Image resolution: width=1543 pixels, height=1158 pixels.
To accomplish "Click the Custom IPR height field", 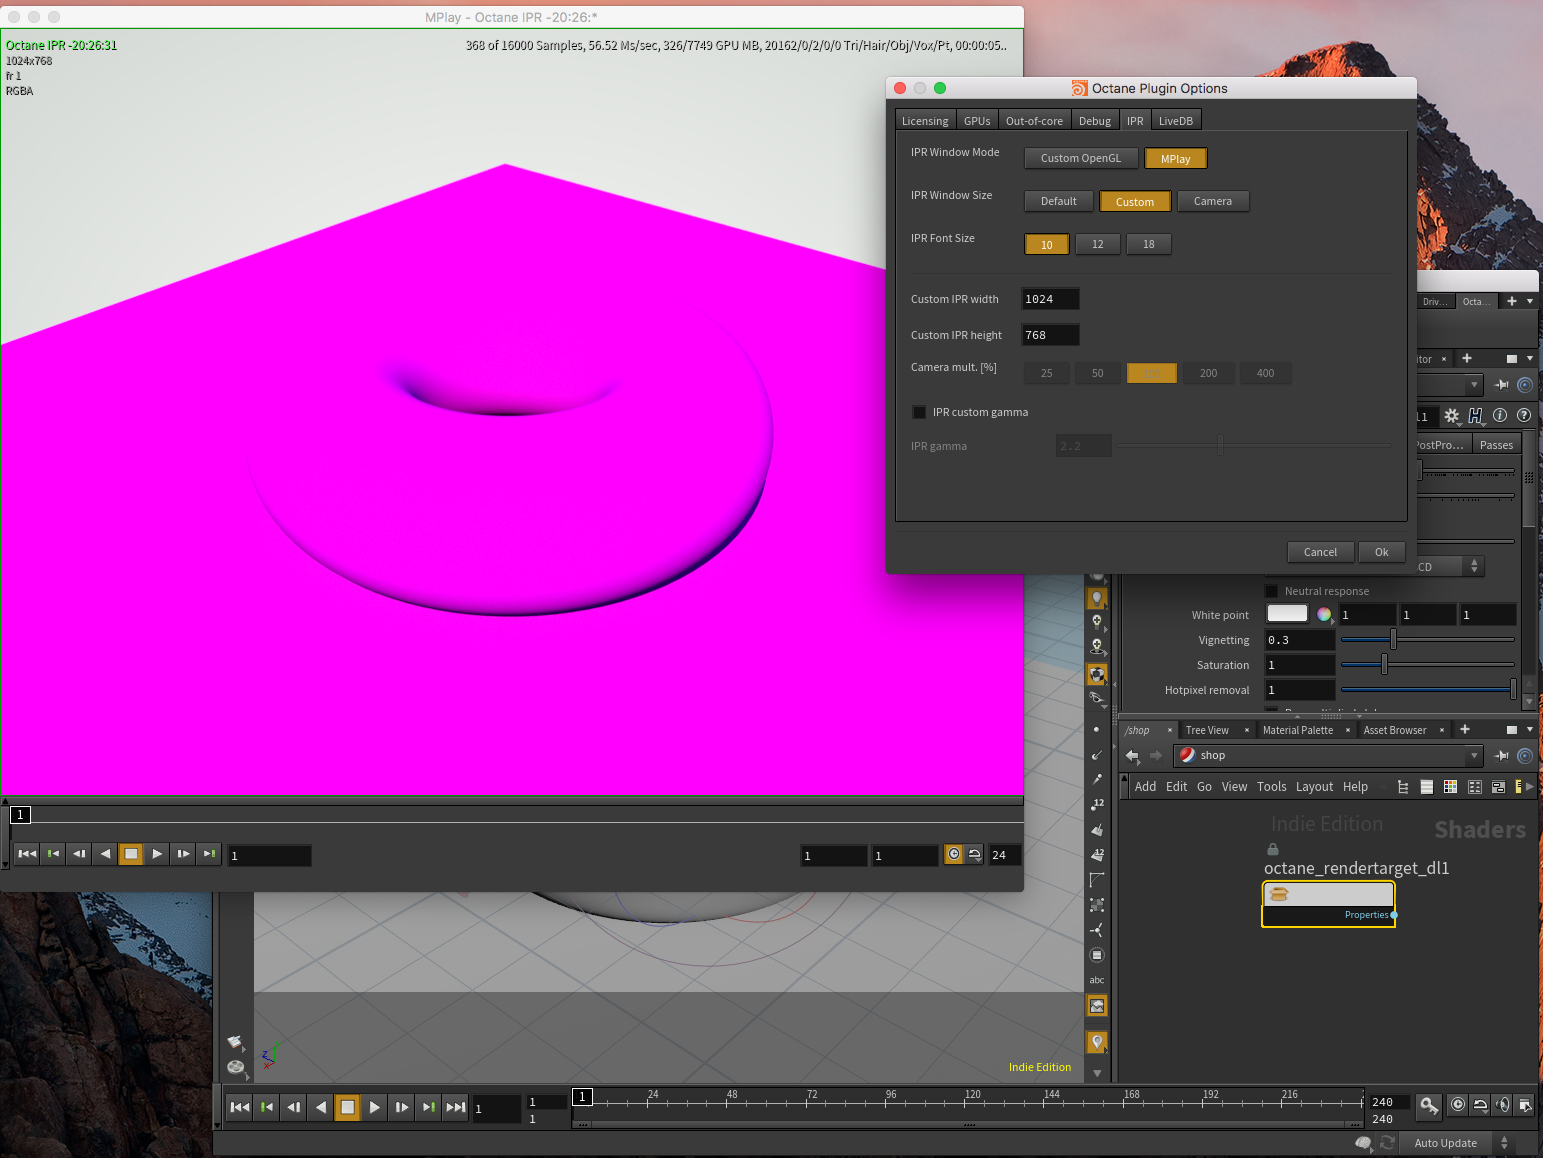I will [1050, 335].
